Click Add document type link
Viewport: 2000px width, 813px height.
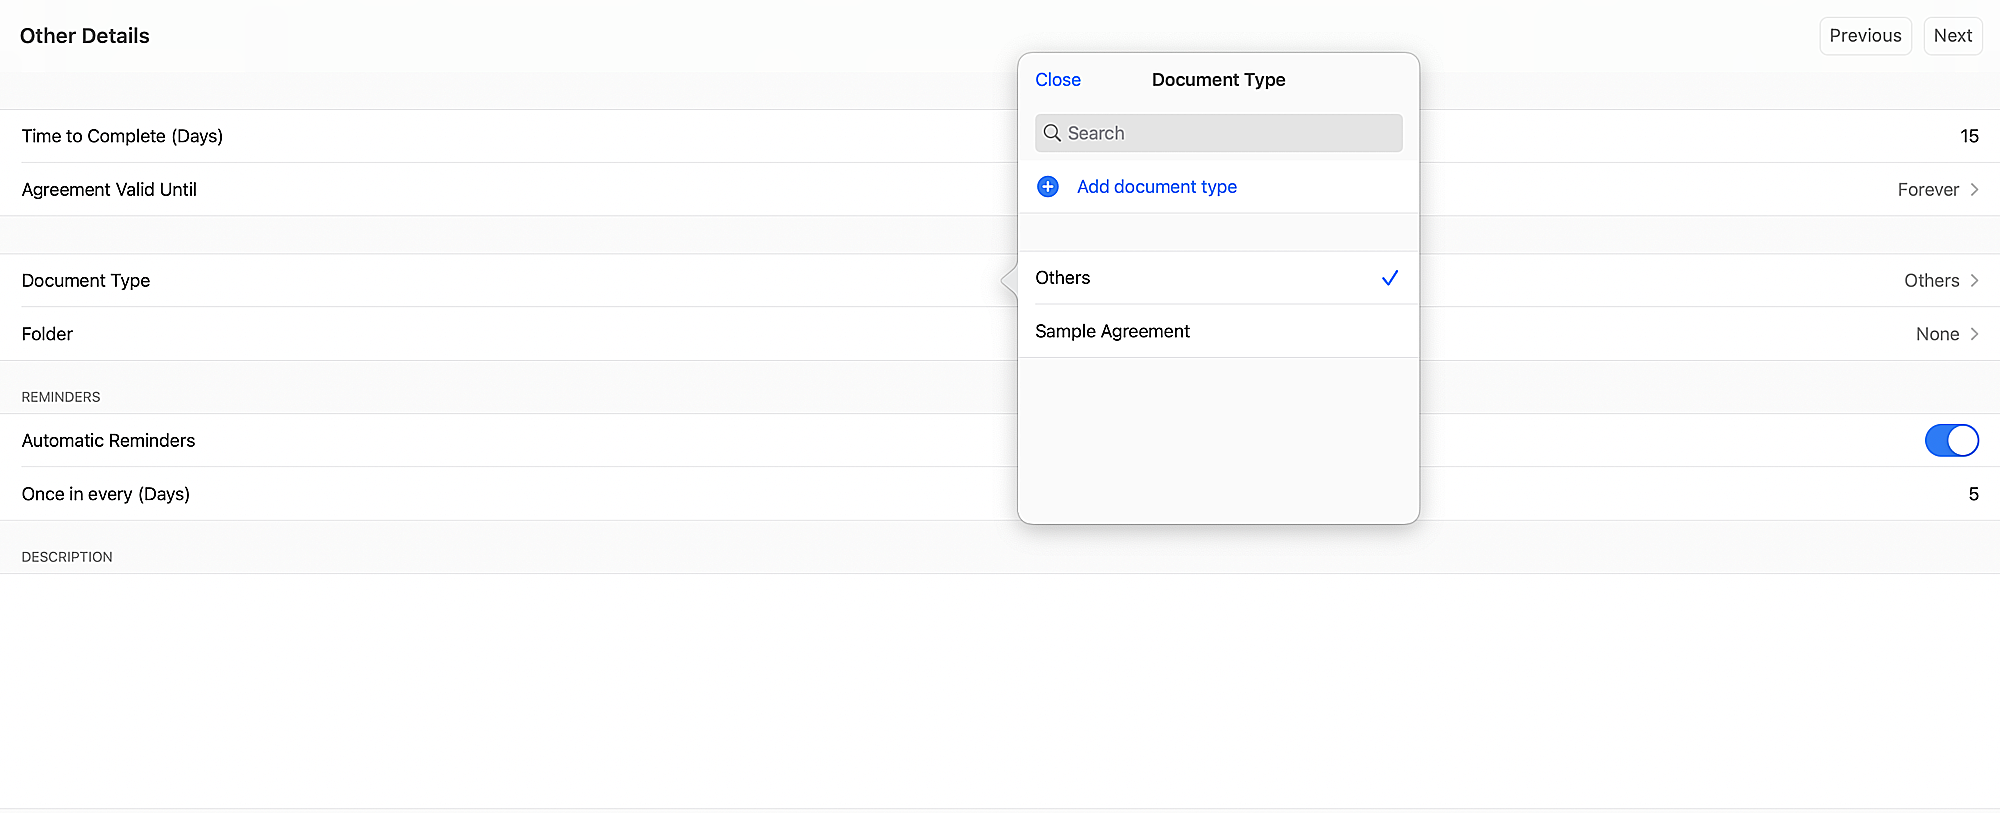(1156, 187)
